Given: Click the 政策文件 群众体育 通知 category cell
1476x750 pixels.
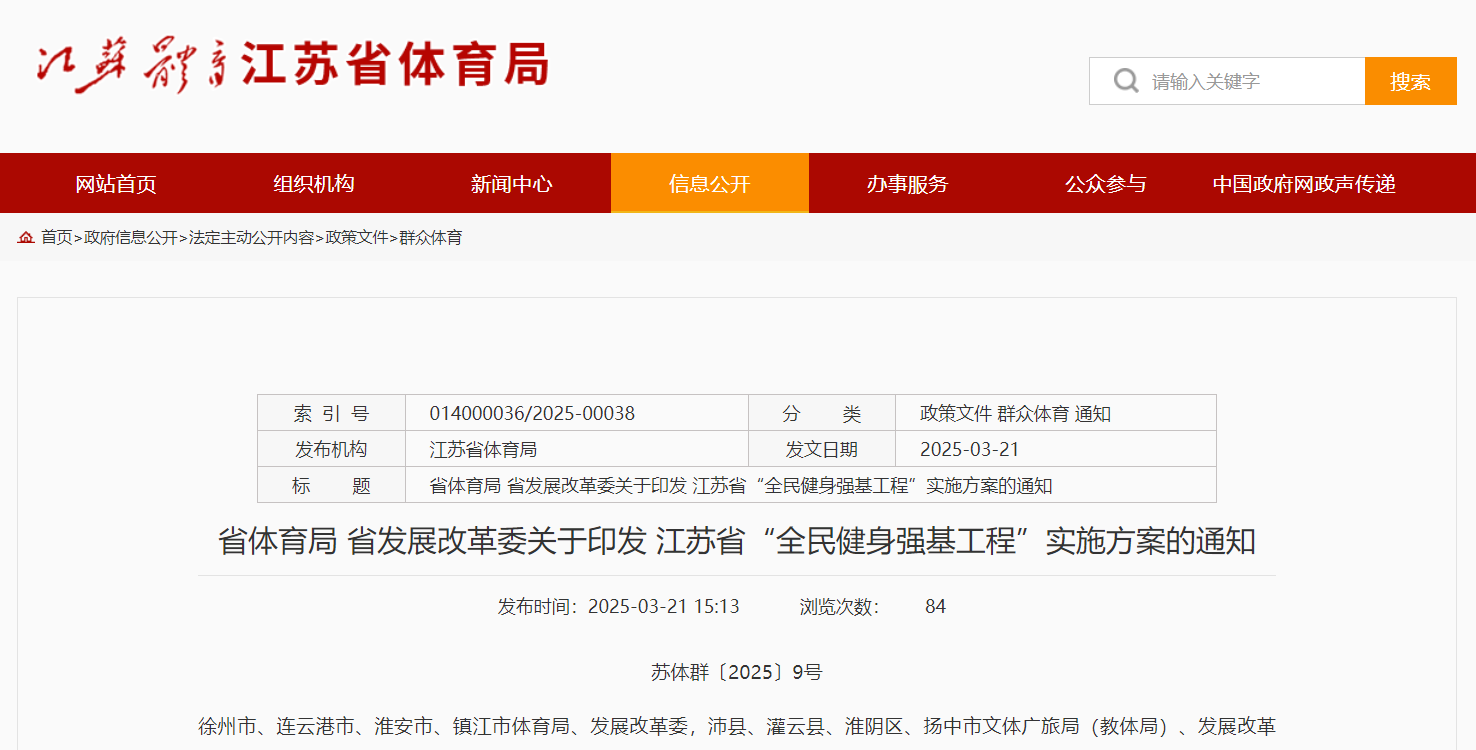Looking at the screenshot, I should pyautogui.click(x=1015, y=414).
